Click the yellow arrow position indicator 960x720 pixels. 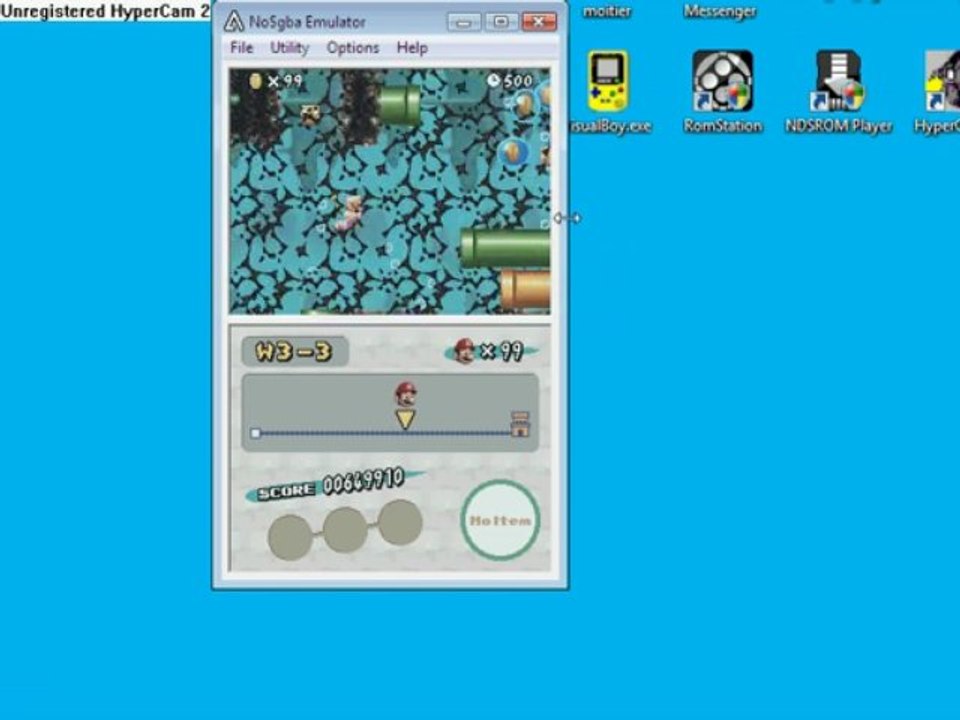[x=405, y=419]
